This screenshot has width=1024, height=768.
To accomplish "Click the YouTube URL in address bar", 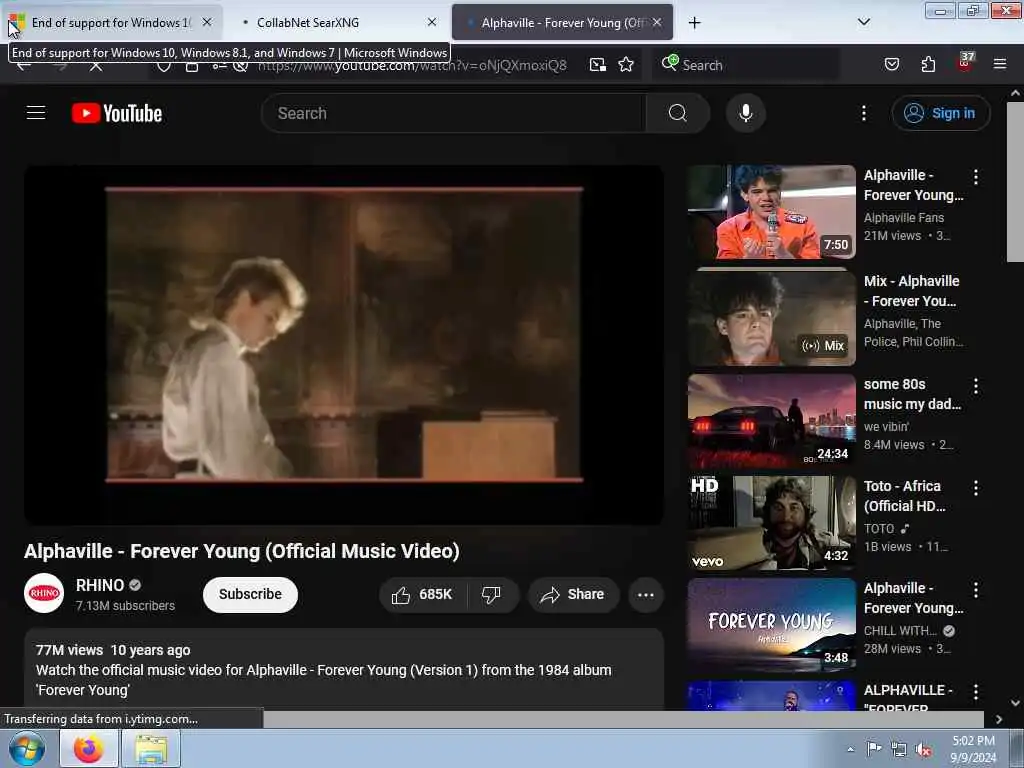I will tap(412, 66).
